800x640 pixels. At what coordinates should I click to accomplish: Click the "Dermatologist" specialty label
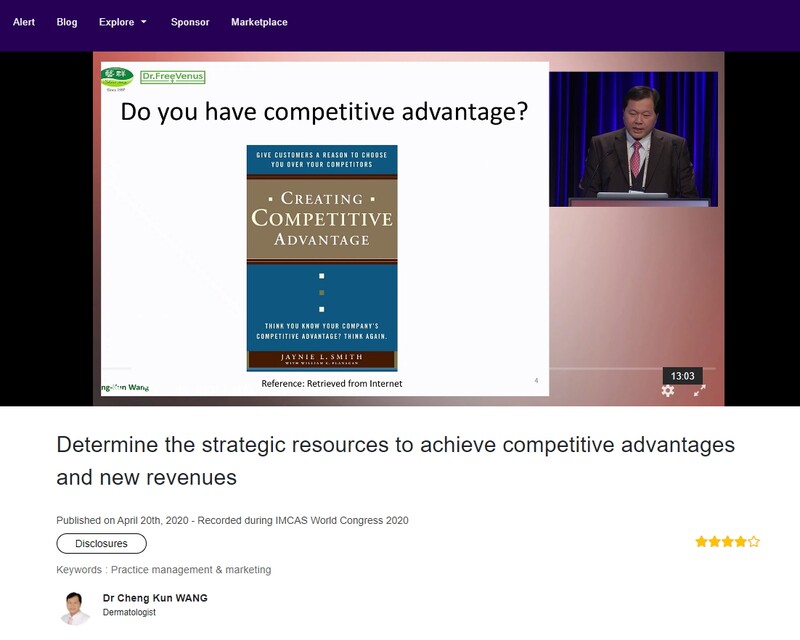tap(129, 612)
